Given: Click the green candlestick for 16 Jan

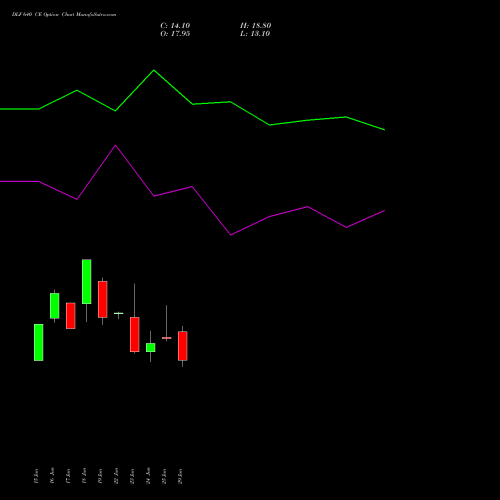Looking at the screenshot, I should click(55, 306).
